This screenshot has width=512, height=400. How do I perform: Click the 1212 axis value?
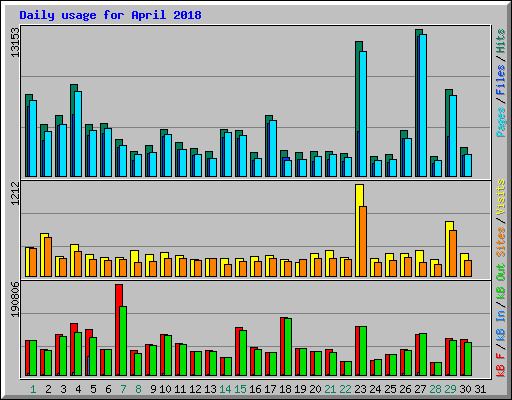coord(15,194)
